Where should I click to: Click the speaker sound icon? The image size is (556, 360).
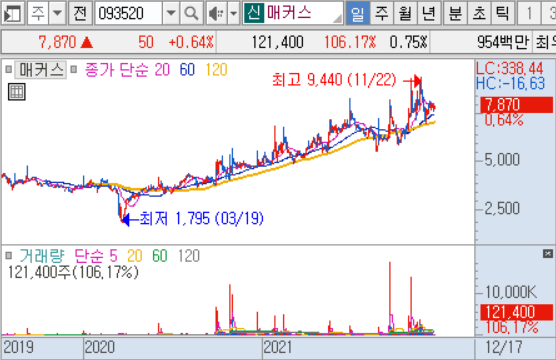[x=216, y=13]
